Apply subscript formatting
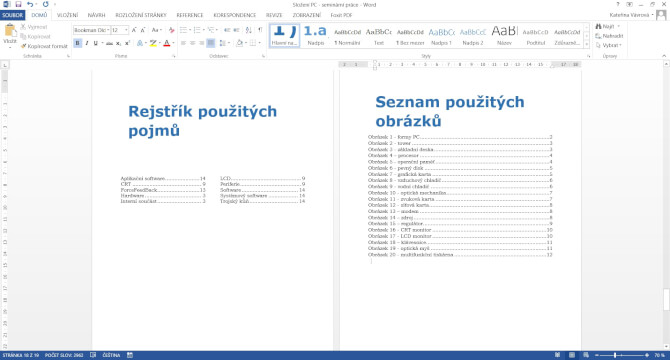670x360 pixels. tap(118, 43)
